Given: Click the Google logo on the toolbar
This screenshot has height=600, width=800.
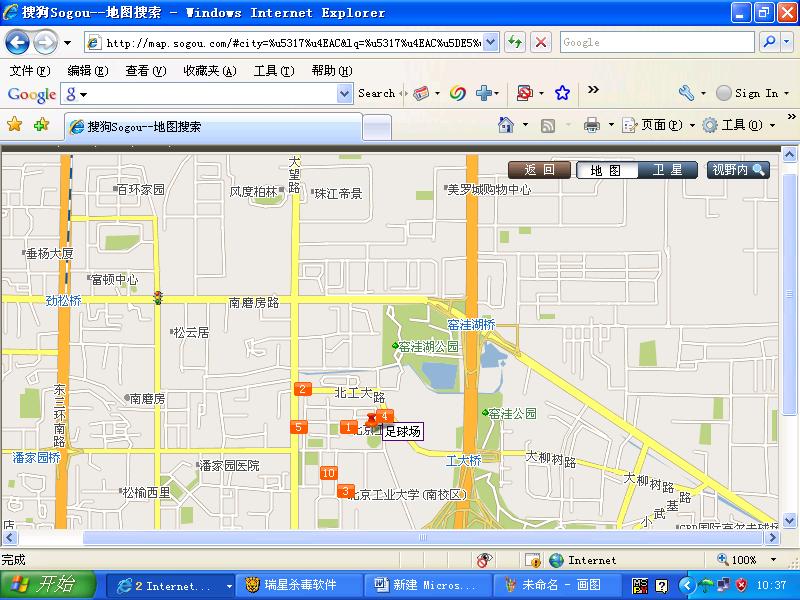Looking at the screenshot, I should [x=32, y=94].
